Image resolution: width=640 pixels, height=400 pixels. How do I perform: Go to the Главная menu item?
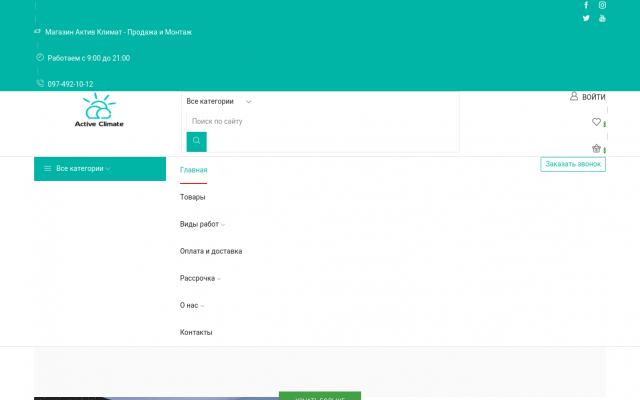tap(193, 170)
